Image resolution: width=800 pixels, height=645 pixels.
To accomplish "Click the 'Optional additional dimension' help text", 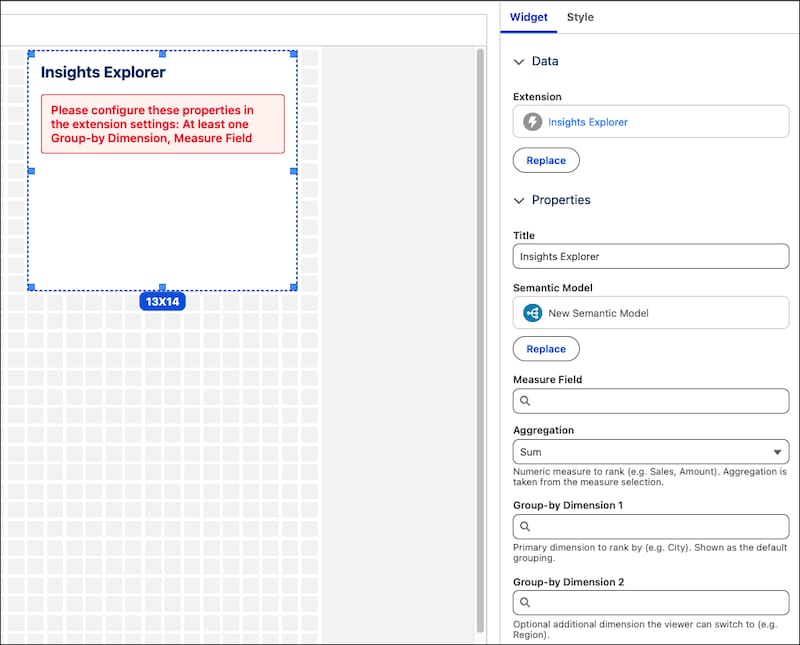I will [645, 629].
